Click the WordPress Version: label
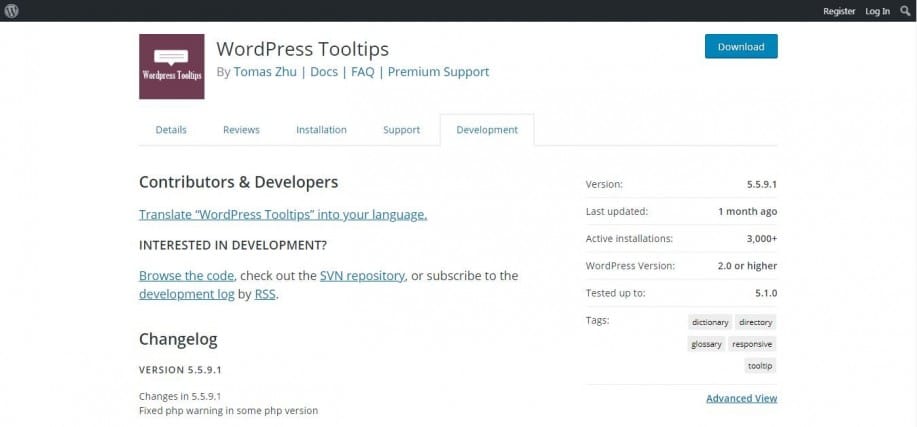 [x=630, y=266]
